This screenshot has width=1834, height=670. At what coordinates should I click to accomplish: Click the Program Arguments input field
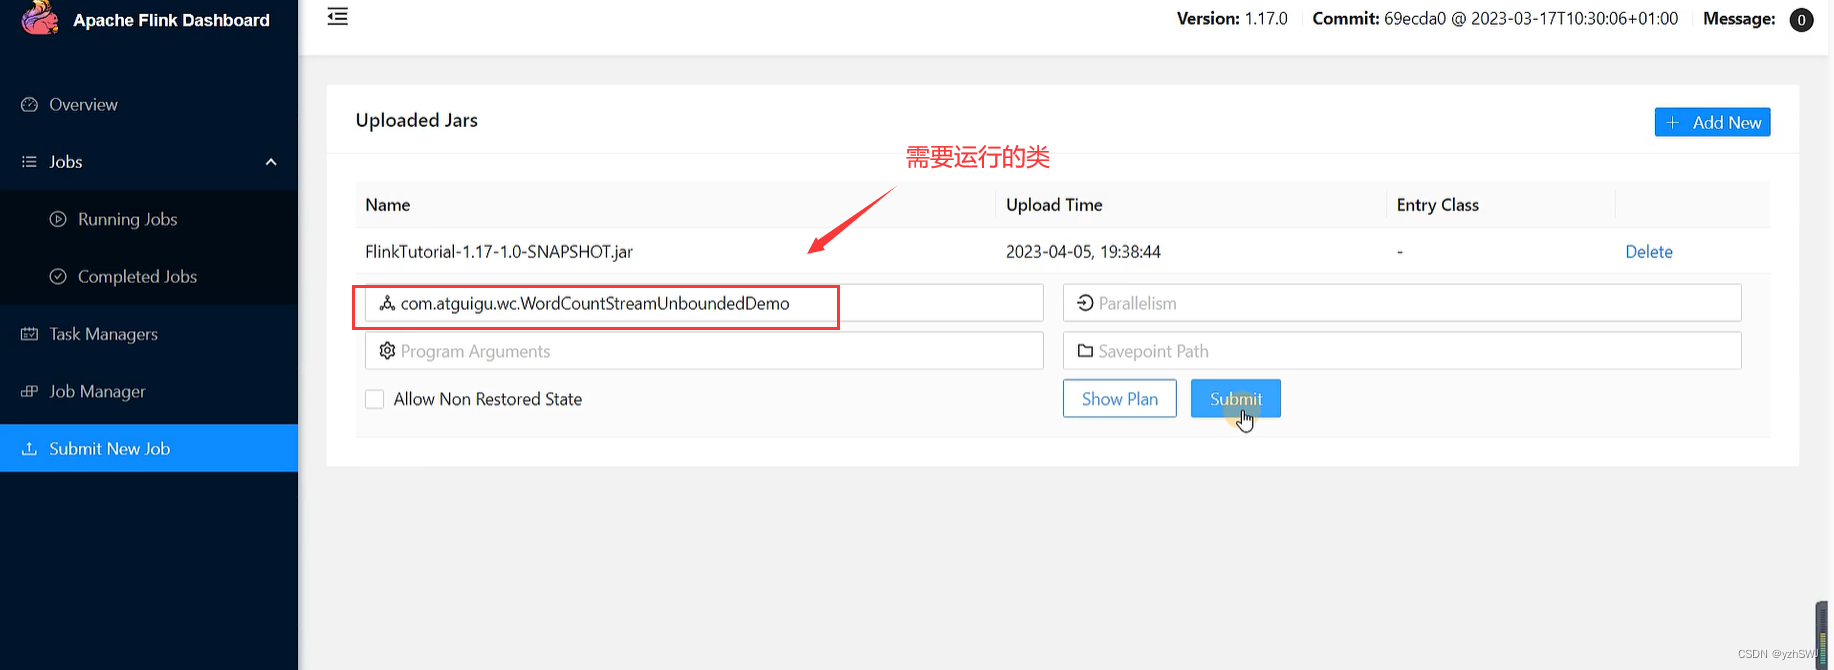(x=704, y=351)
